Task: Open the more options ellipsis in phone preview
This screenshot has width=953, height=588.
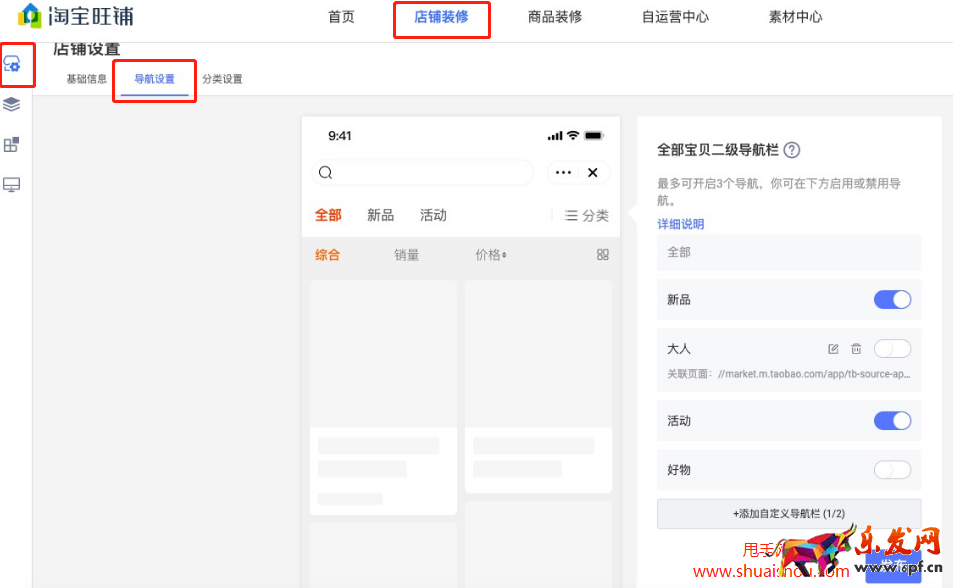Action: [x=563, y=172]
